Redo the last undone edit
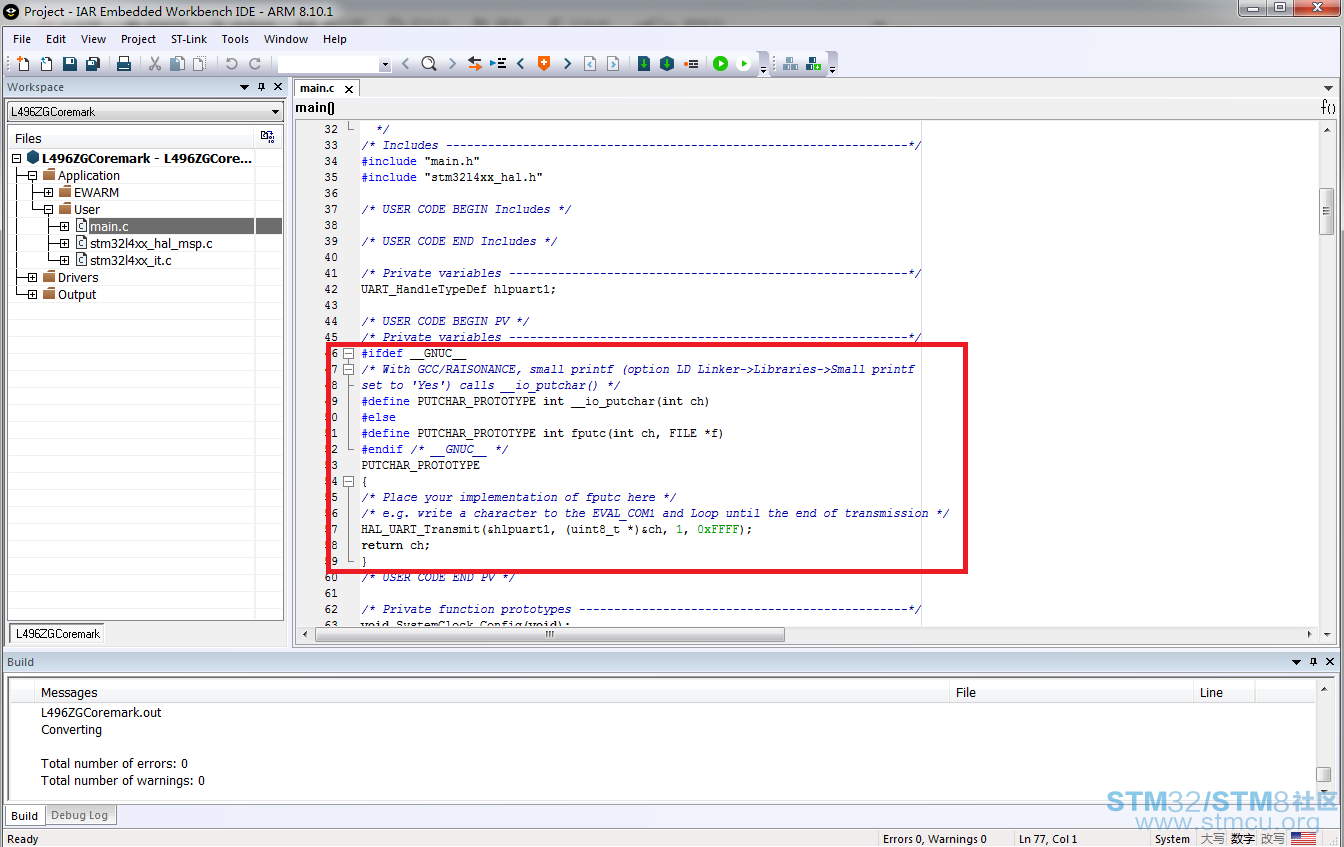1344x847 pixels. coord(254,64)
